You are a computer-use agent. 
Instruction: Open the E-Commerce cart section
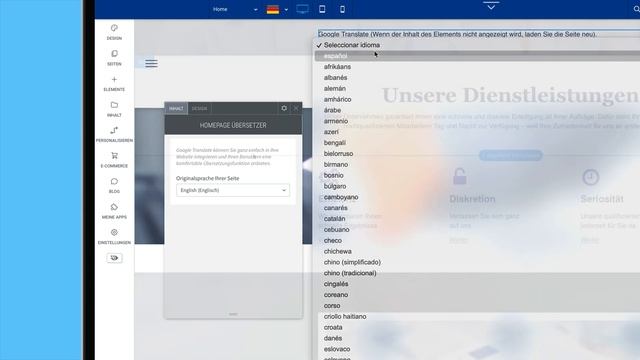(x=114, y=160)
